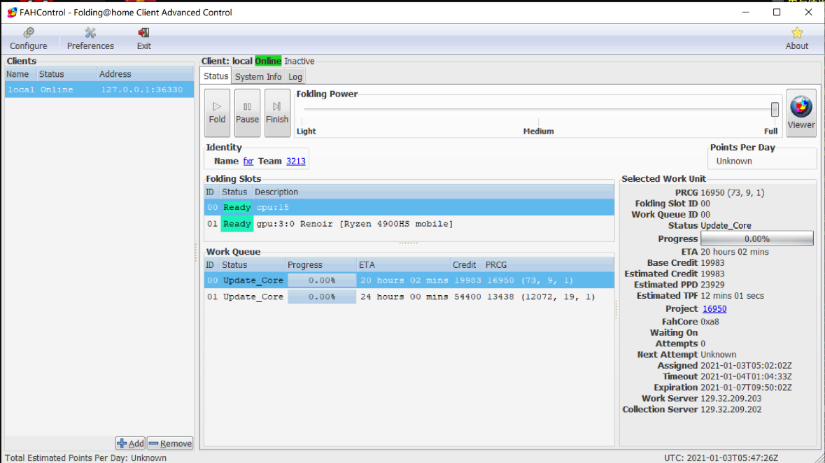This screenshot has height=463, width=825.
Task: Click the Clients Address column header
Action: click(145, 74)
